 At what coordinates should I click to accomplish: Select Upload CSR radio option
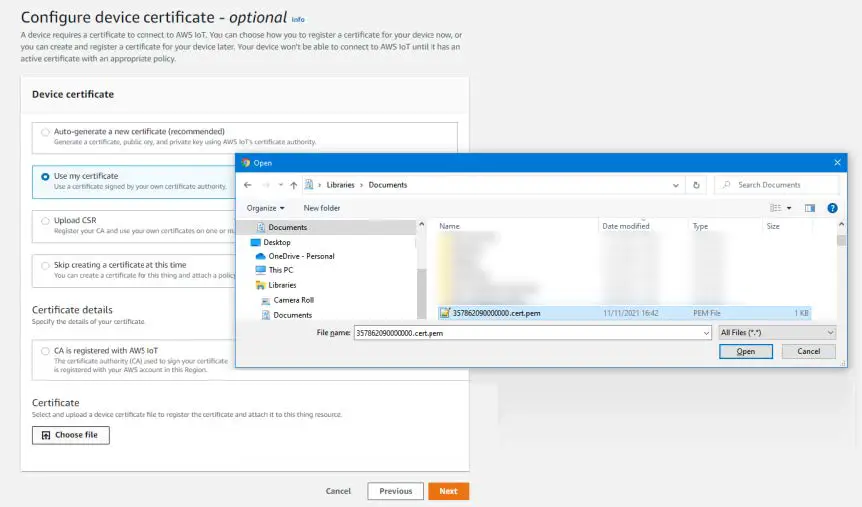(45, 221)
